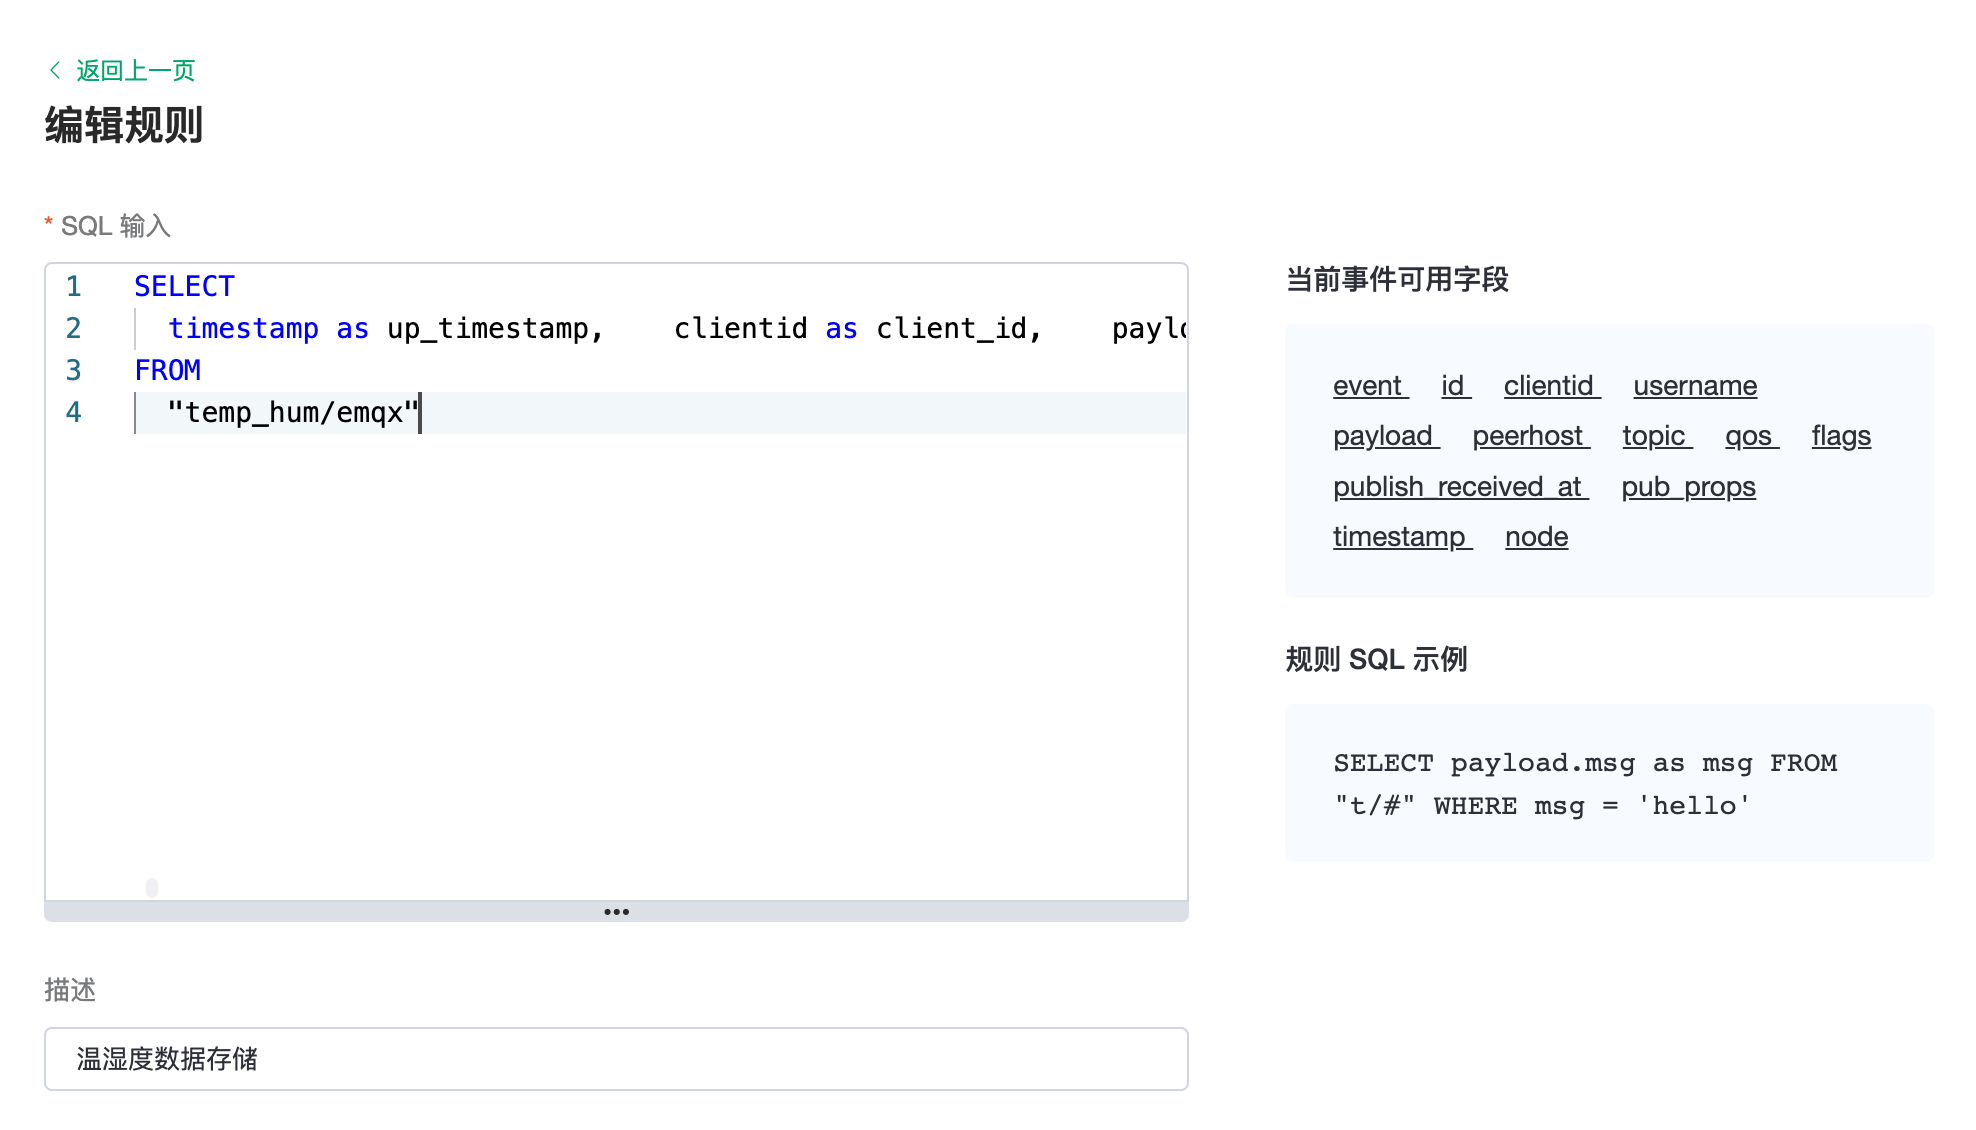
Task: Insert the pub_props field
Action: point(1687,487)
